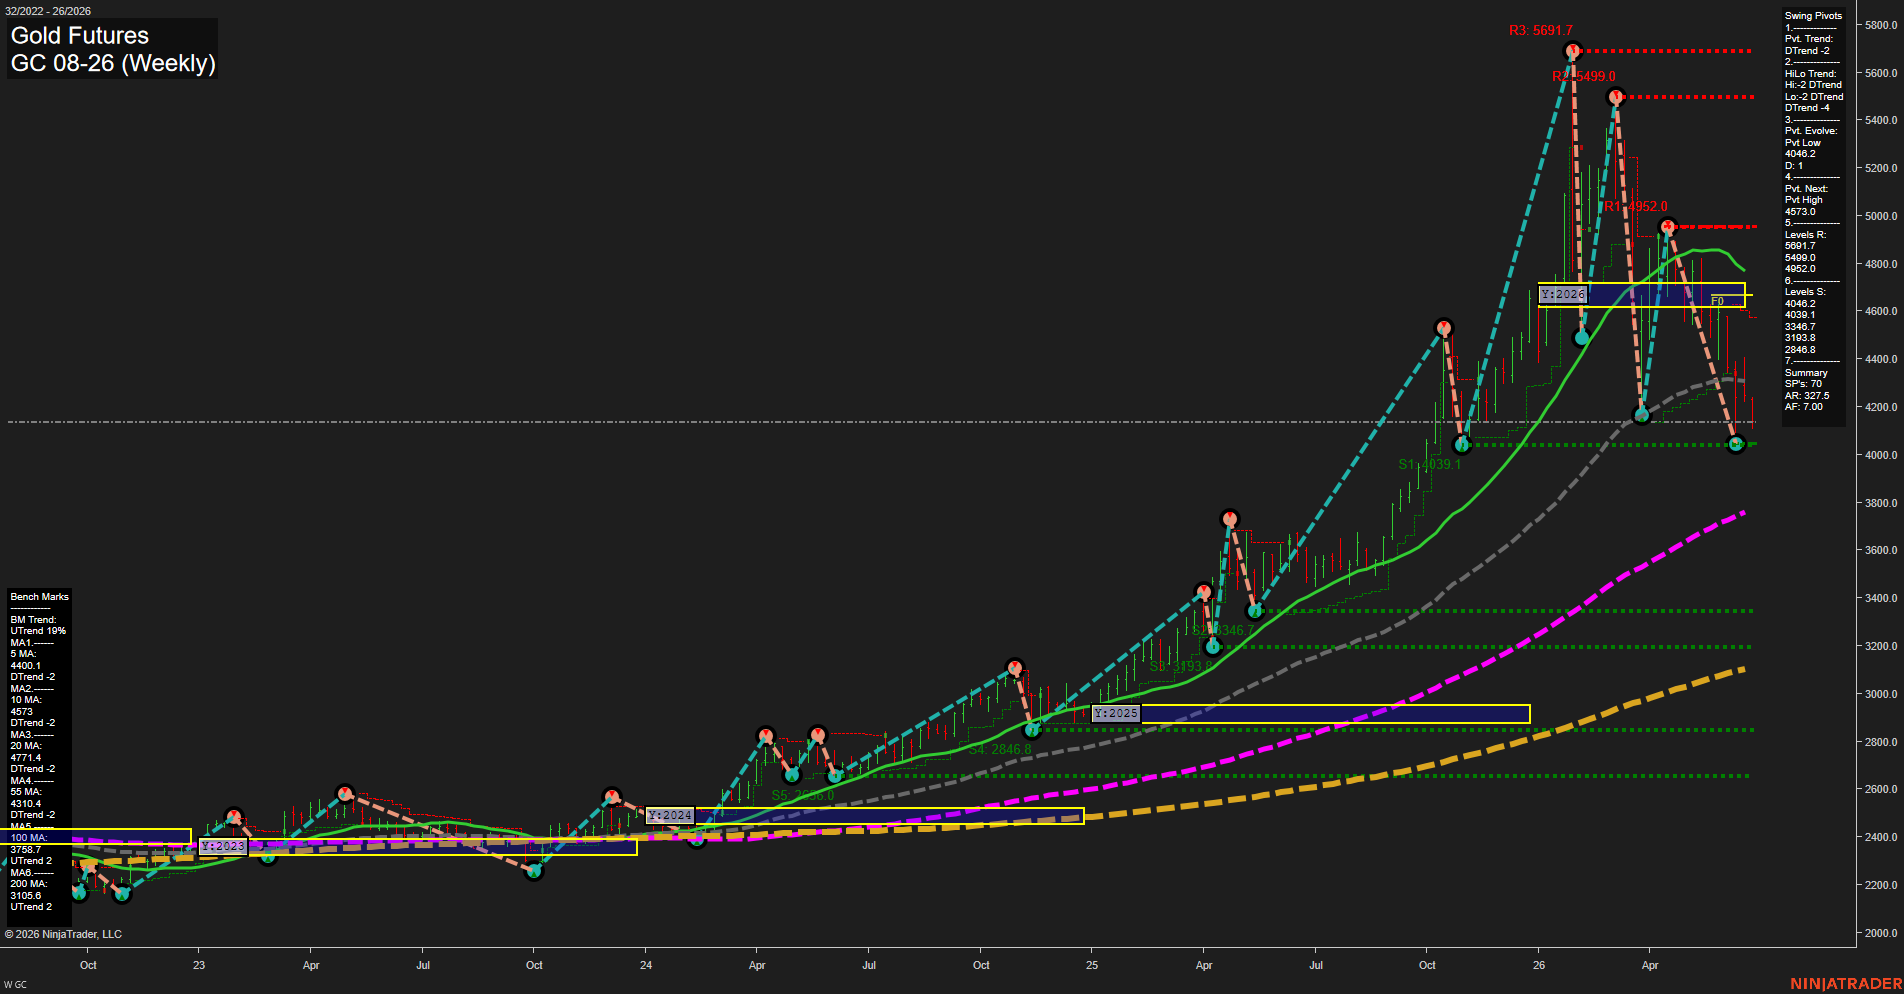
Task: Select the 'Pvt. Evolve:' entry
Action: [1811, 131]
